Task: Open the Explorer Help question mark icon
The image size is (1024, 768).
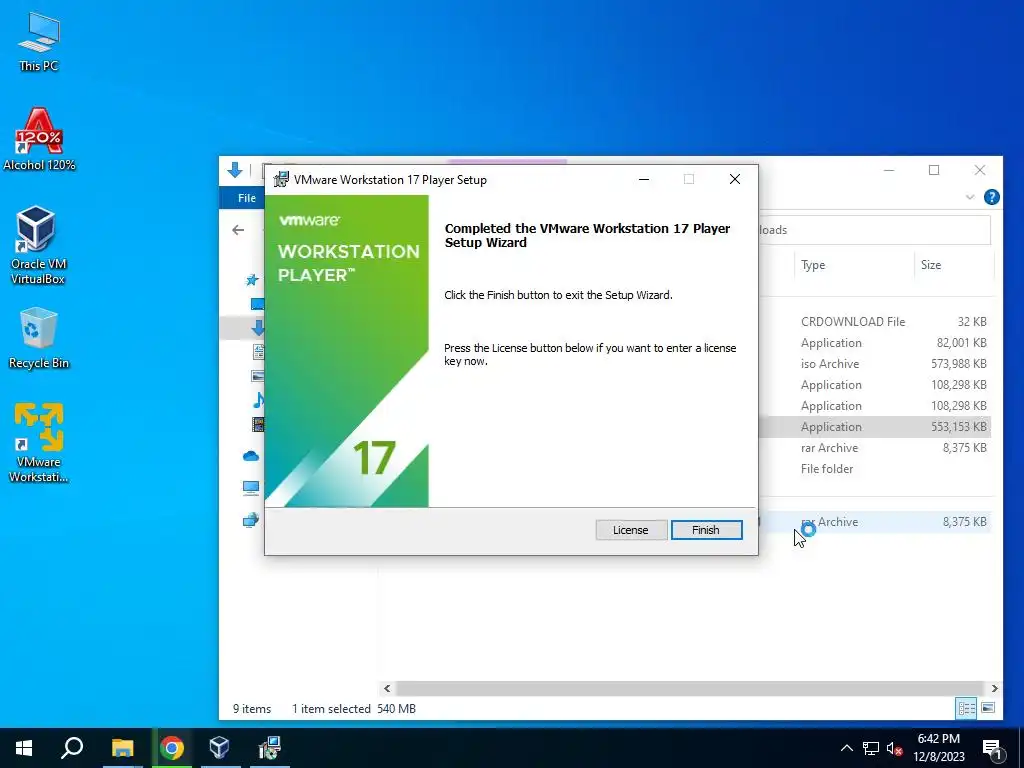Action: coord(991,197)
